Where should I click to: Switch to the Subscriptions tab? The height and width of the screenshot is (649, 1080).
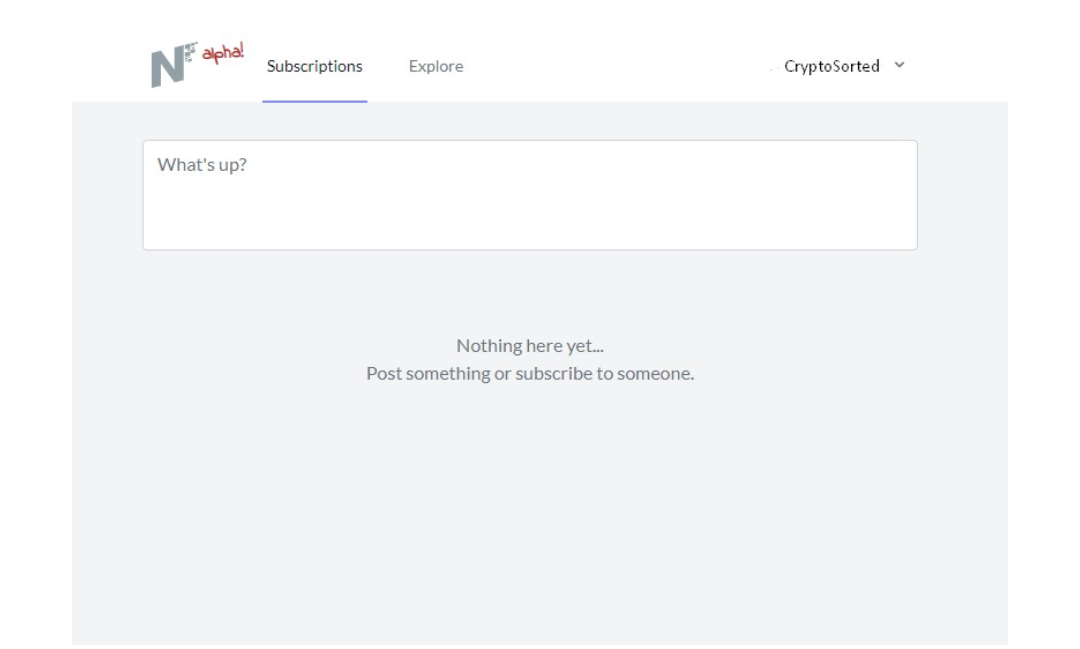(314, 66)
